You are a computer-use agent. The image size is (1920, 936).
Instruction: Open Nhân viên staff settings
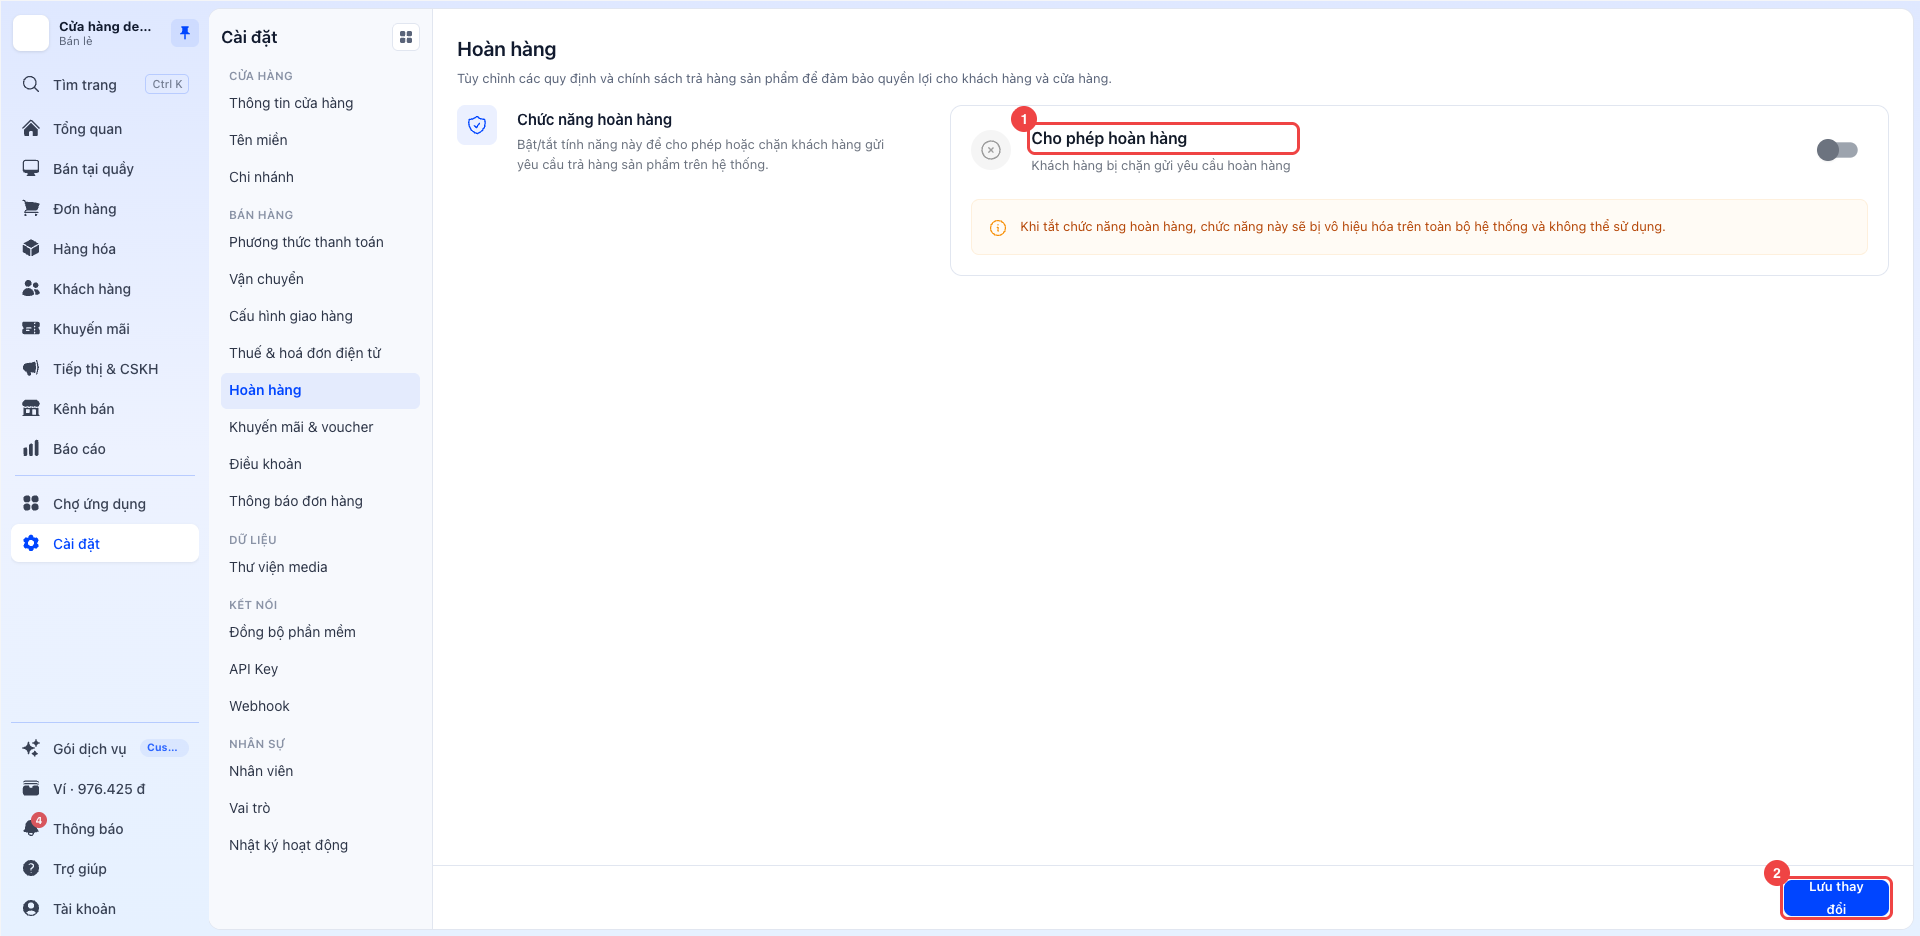point(320,771)
